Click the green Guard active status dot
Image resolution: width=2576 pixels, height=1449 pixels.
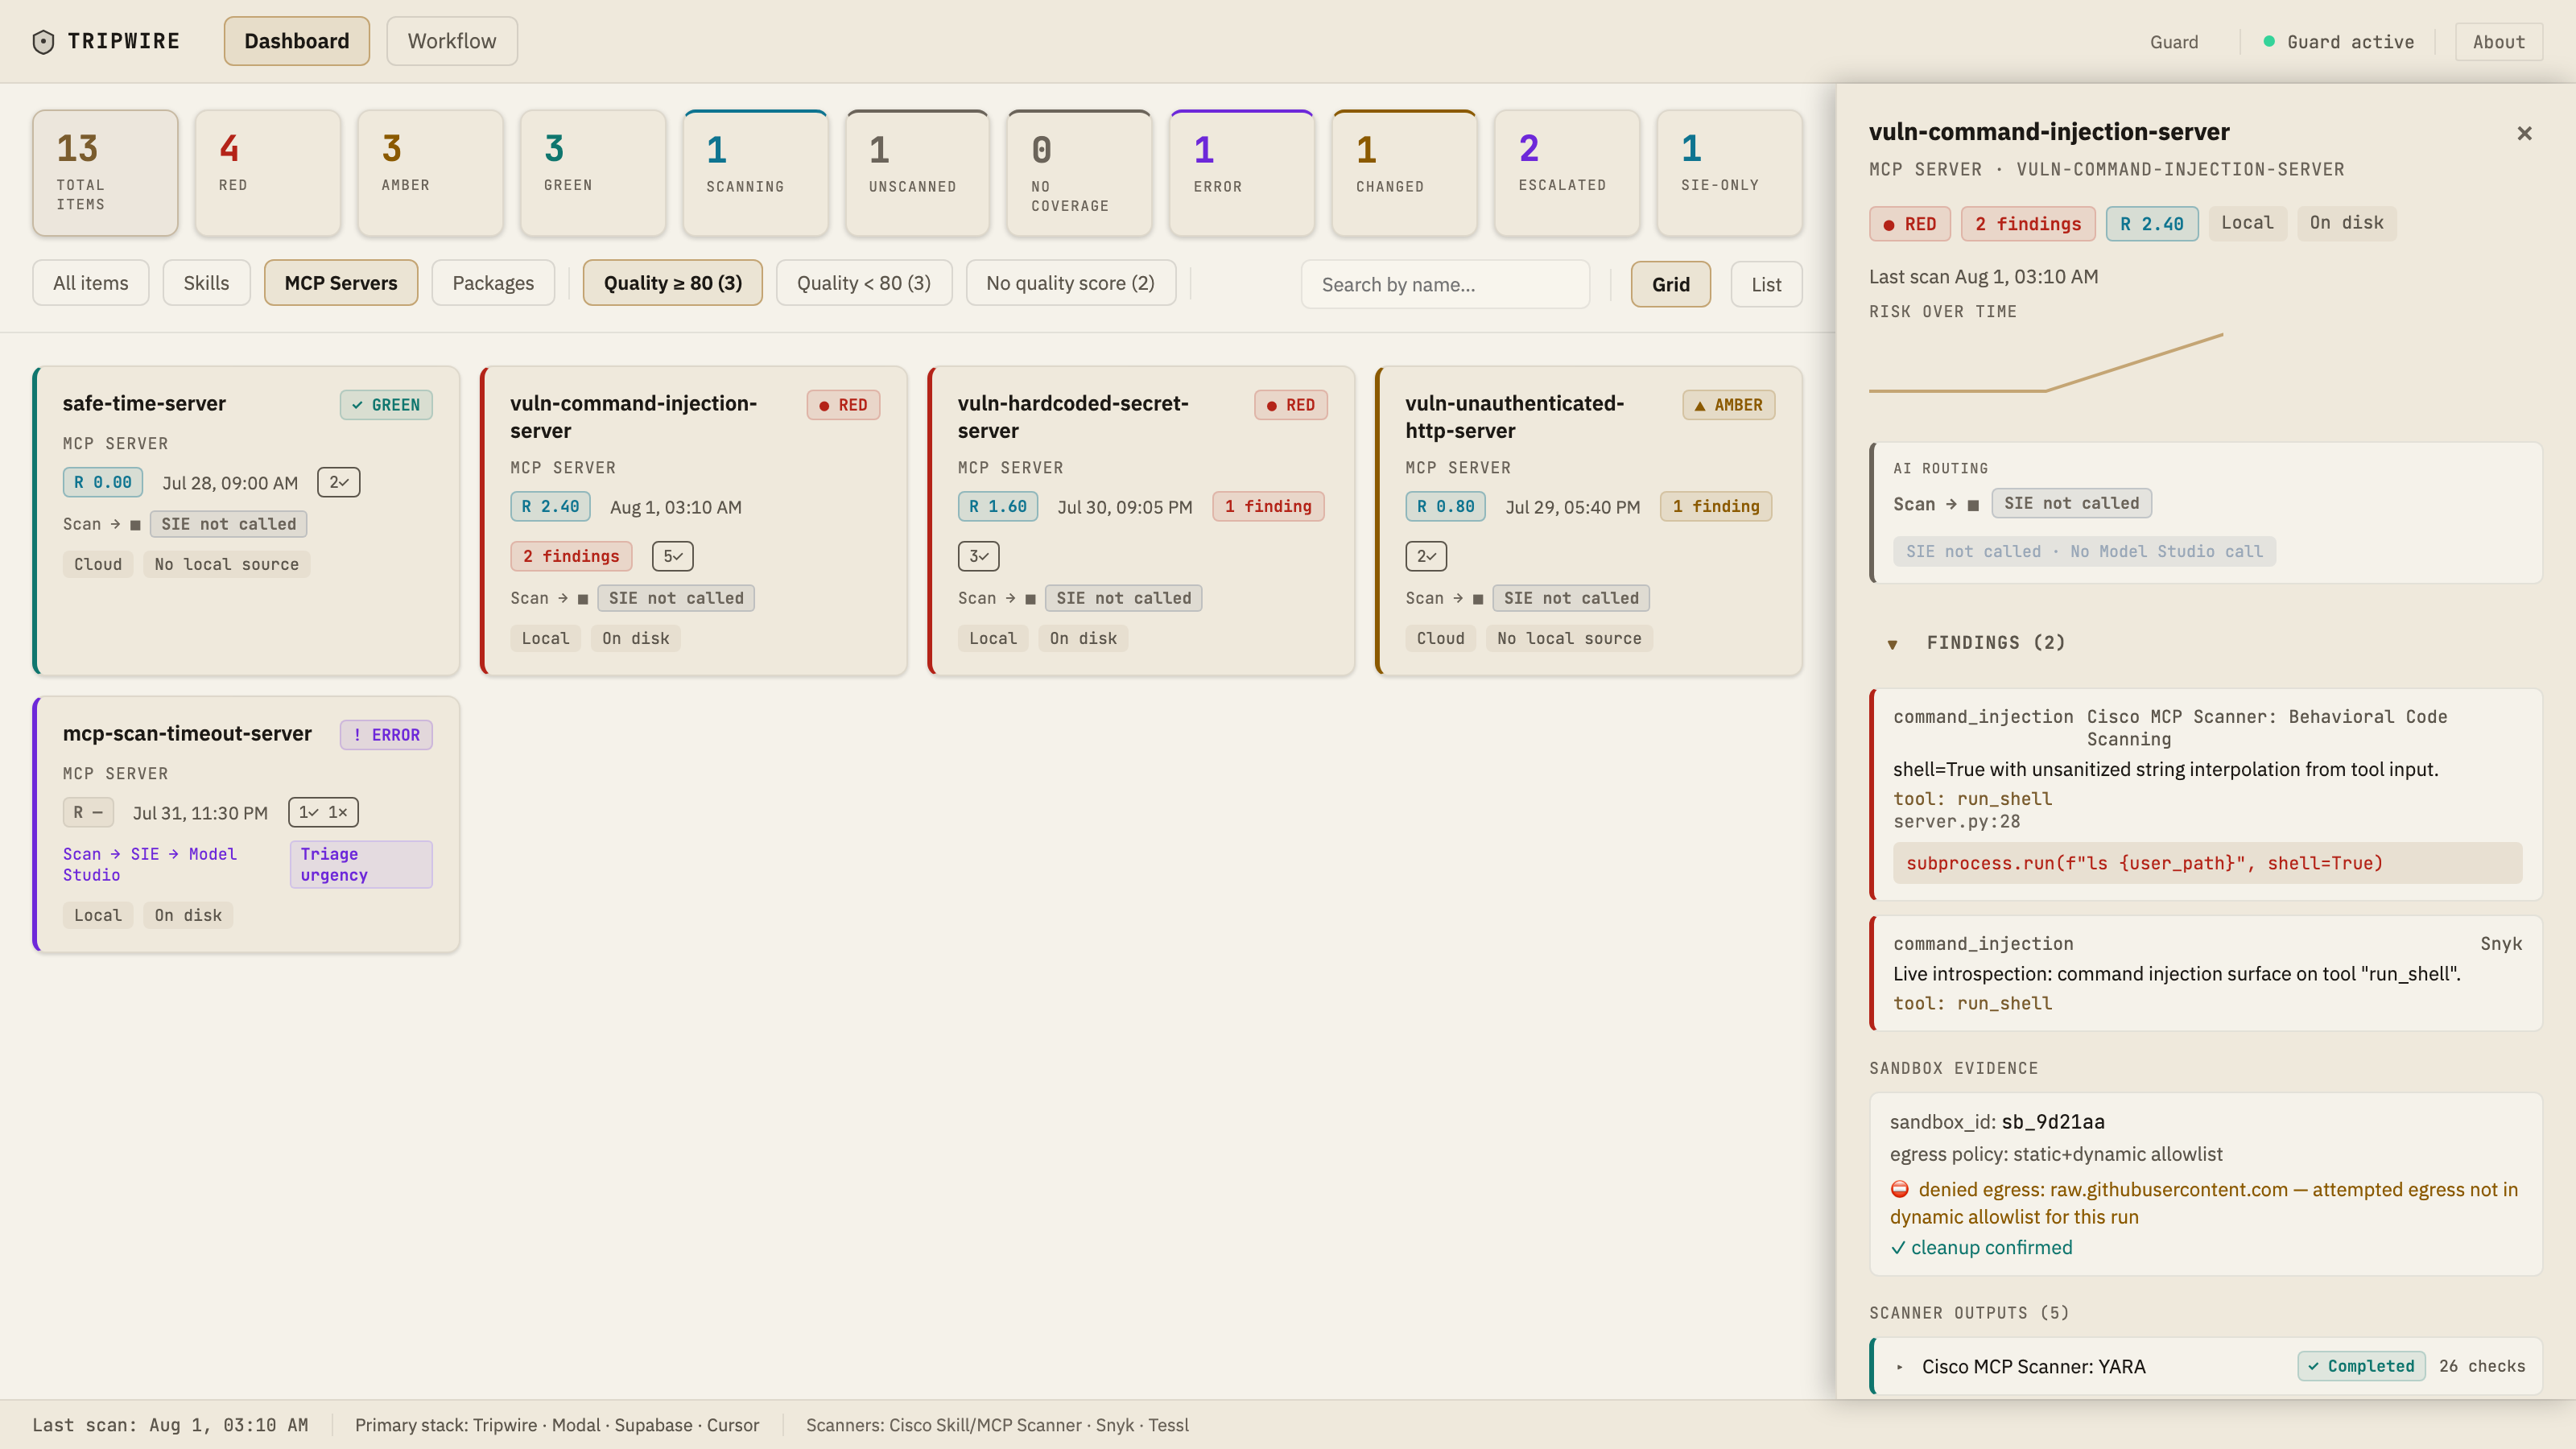coord(2269,42)
